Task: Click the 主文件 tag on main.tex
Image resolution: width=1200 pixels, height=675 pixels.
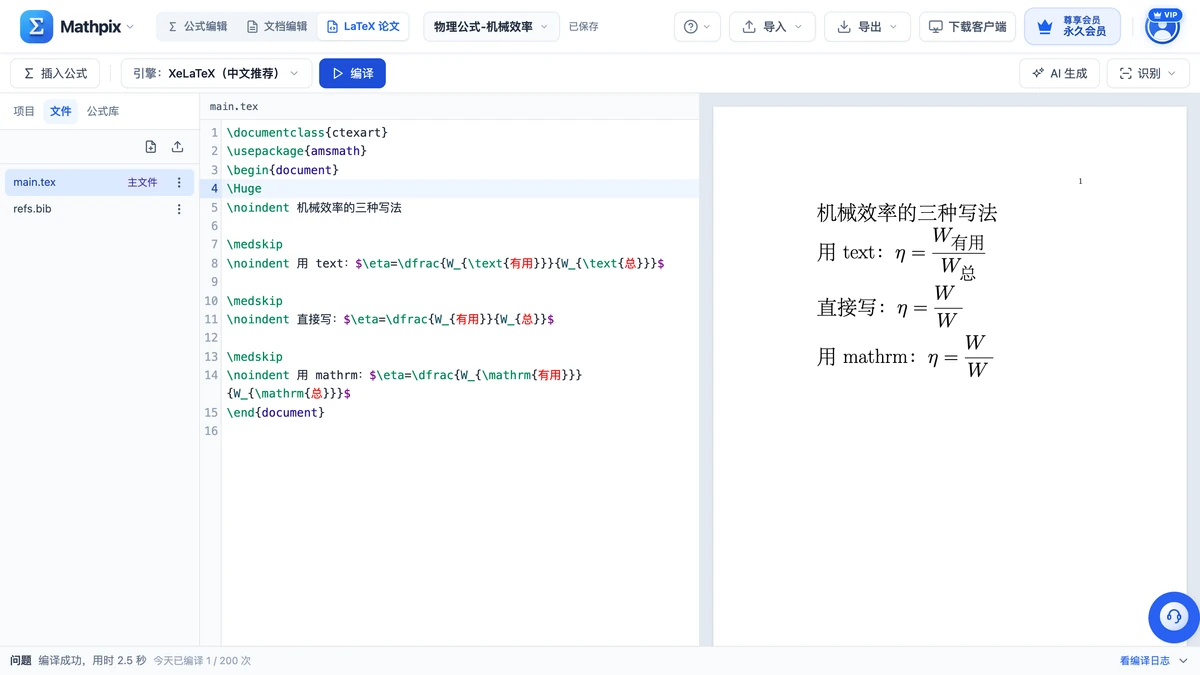Action: click(143, 183)
